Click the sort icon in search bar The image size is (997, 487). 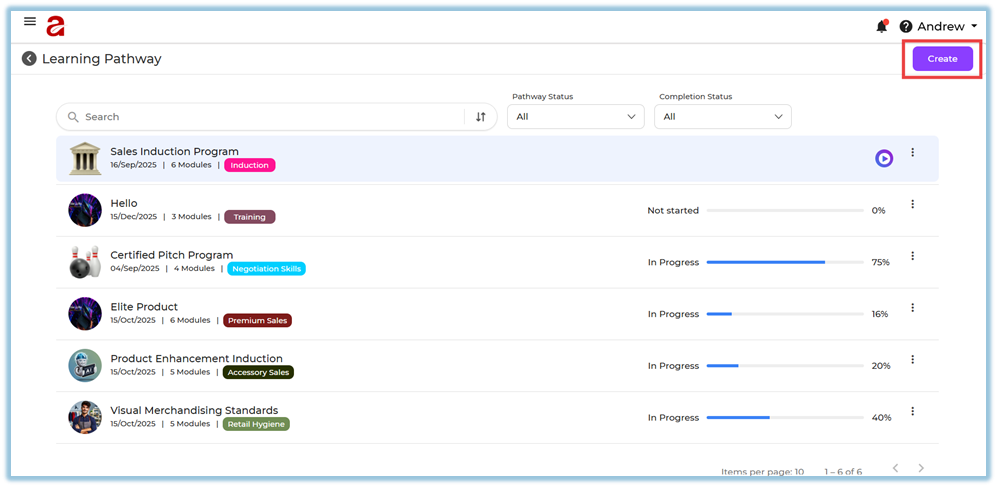click(481, 117)
